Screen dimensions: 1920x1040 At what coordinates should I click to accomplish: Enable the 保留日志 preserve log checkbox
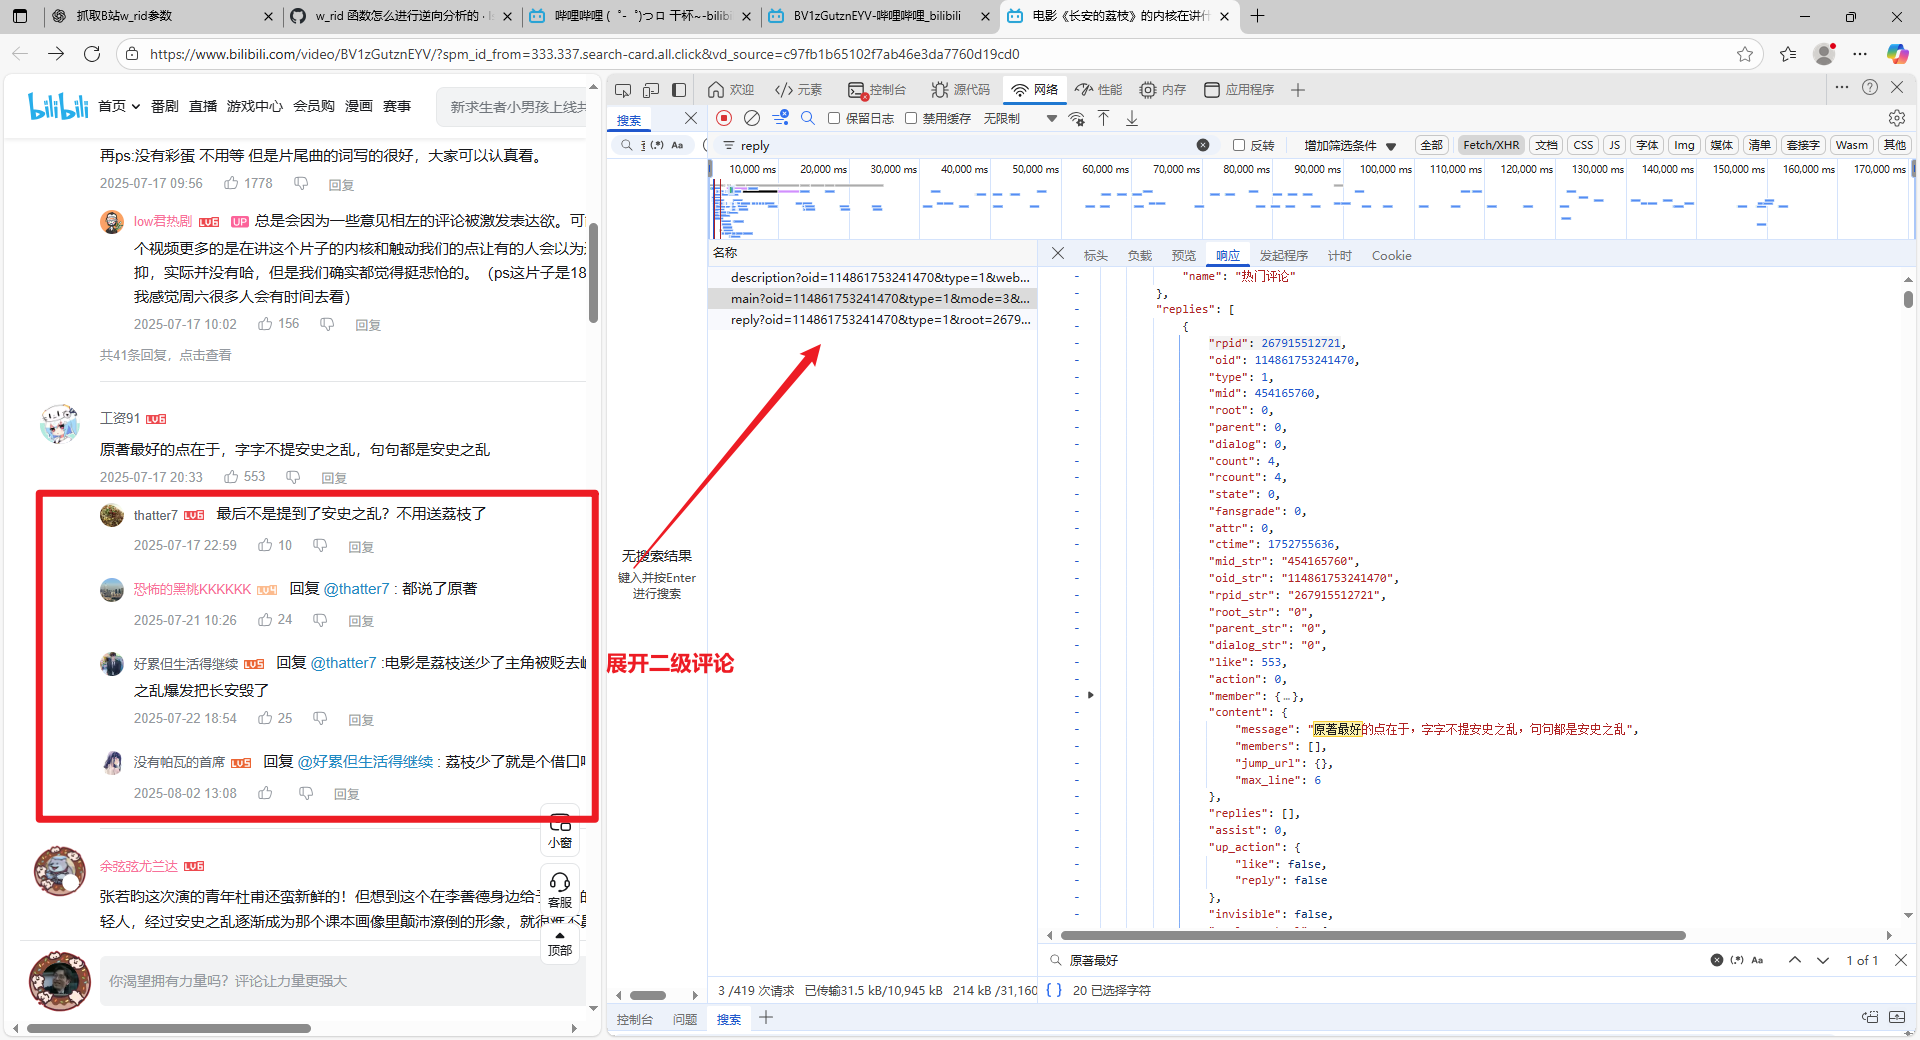(834, 118)
